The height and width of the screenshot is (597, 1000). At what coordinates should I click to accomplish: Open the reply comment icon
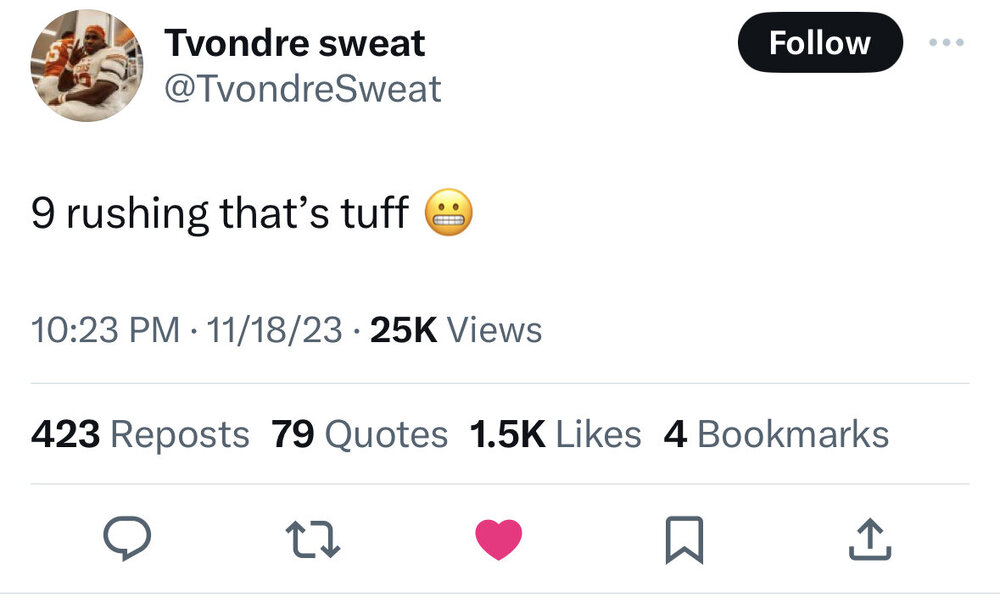point(128,540)
